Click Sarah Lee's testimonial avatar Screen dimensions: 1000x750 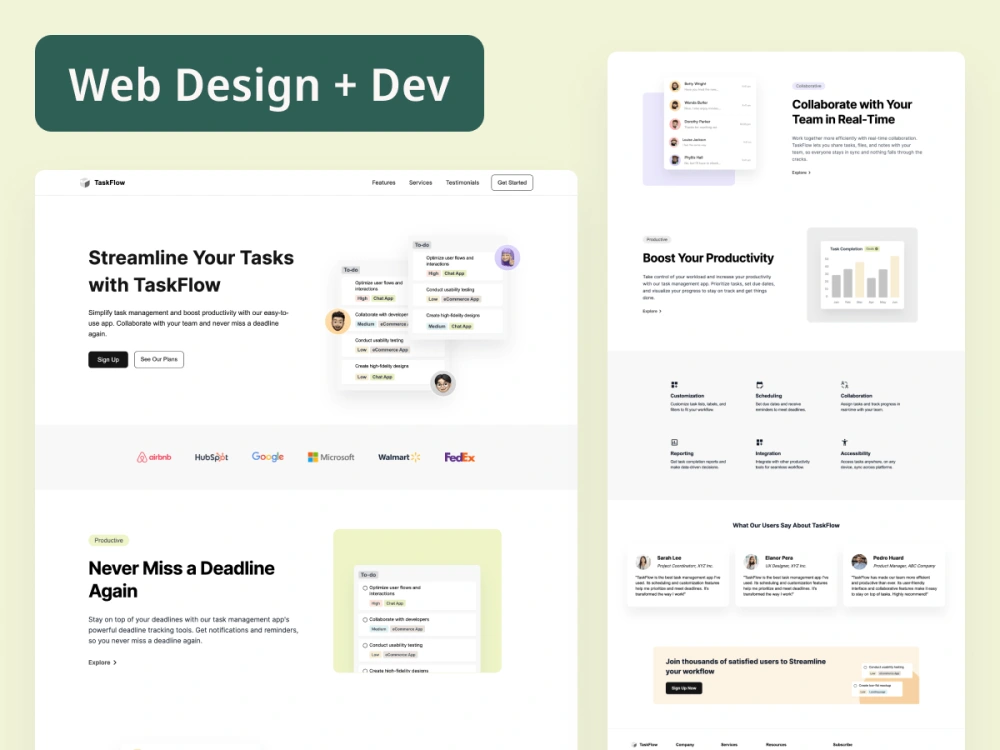643,561
